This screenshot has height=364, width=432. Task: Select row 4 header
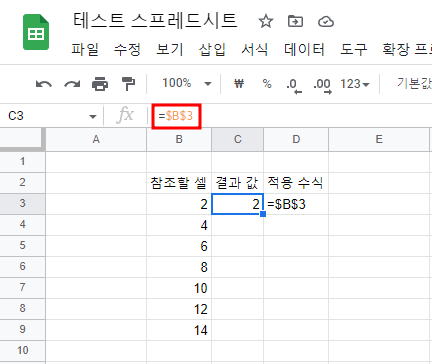click(x=22, y=225)
